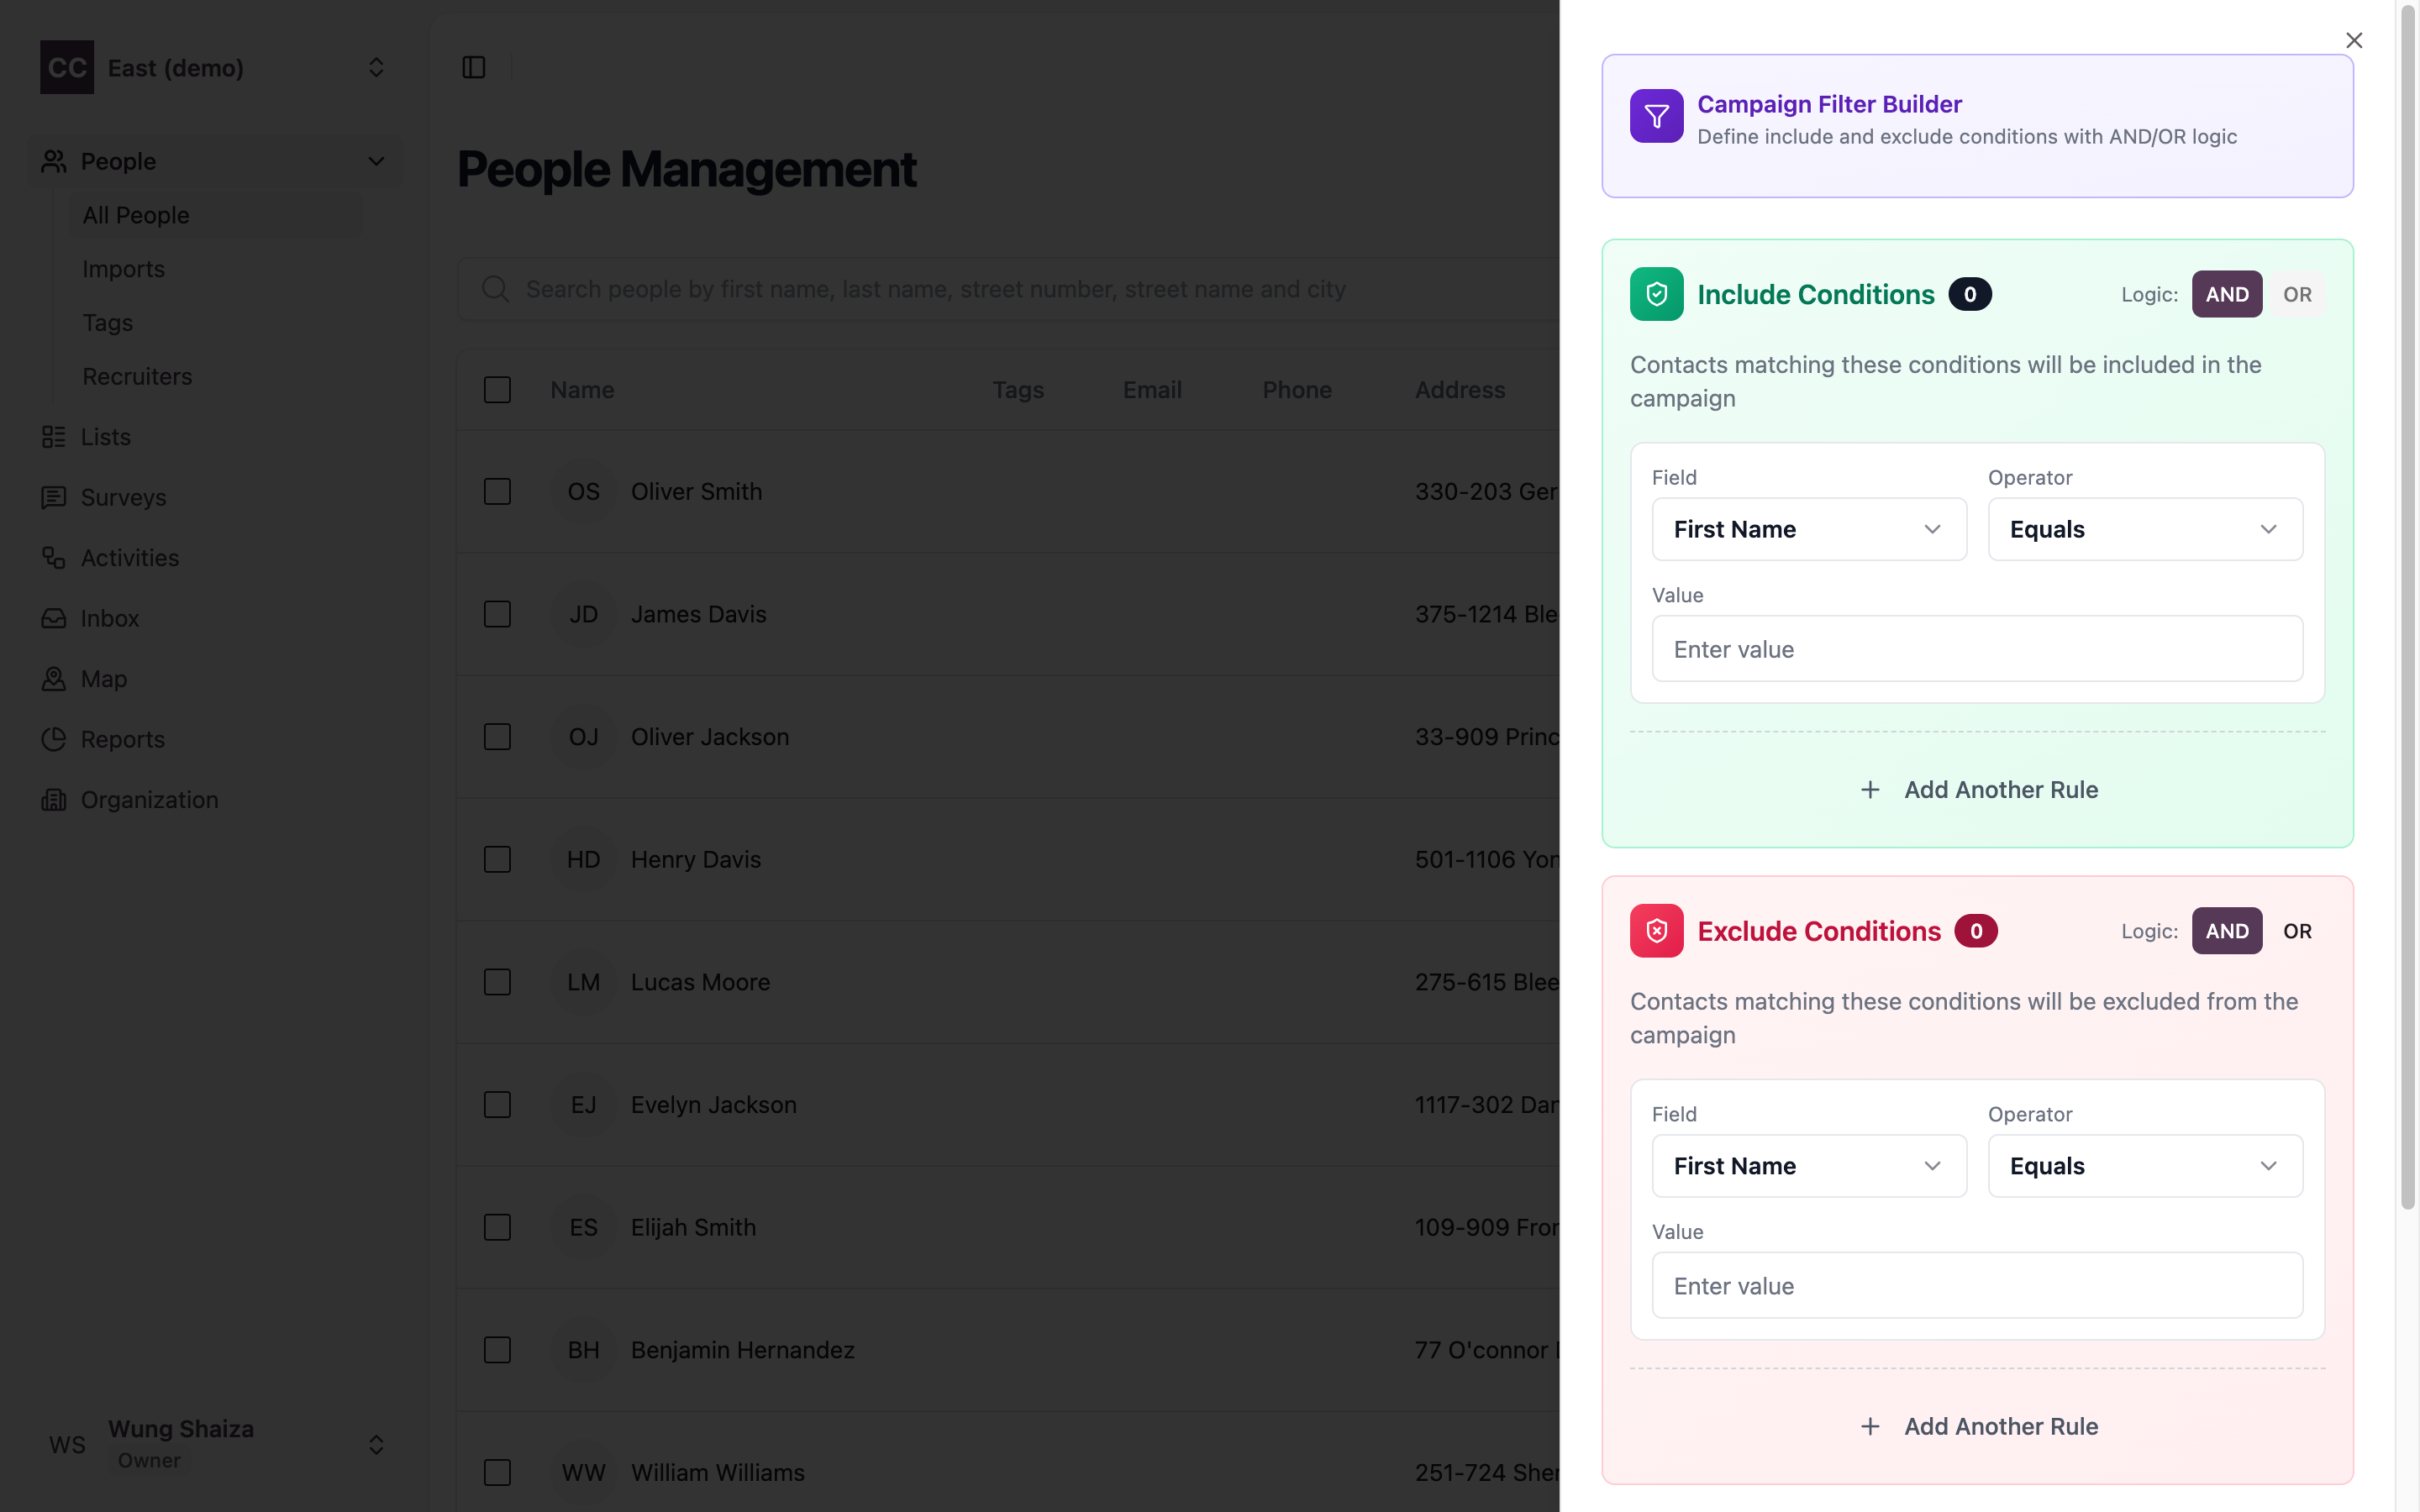This screenshot has height=1512, width=2420.
Task: Open Include Field dropdown showing First Name
Action: coord(1809,529)
